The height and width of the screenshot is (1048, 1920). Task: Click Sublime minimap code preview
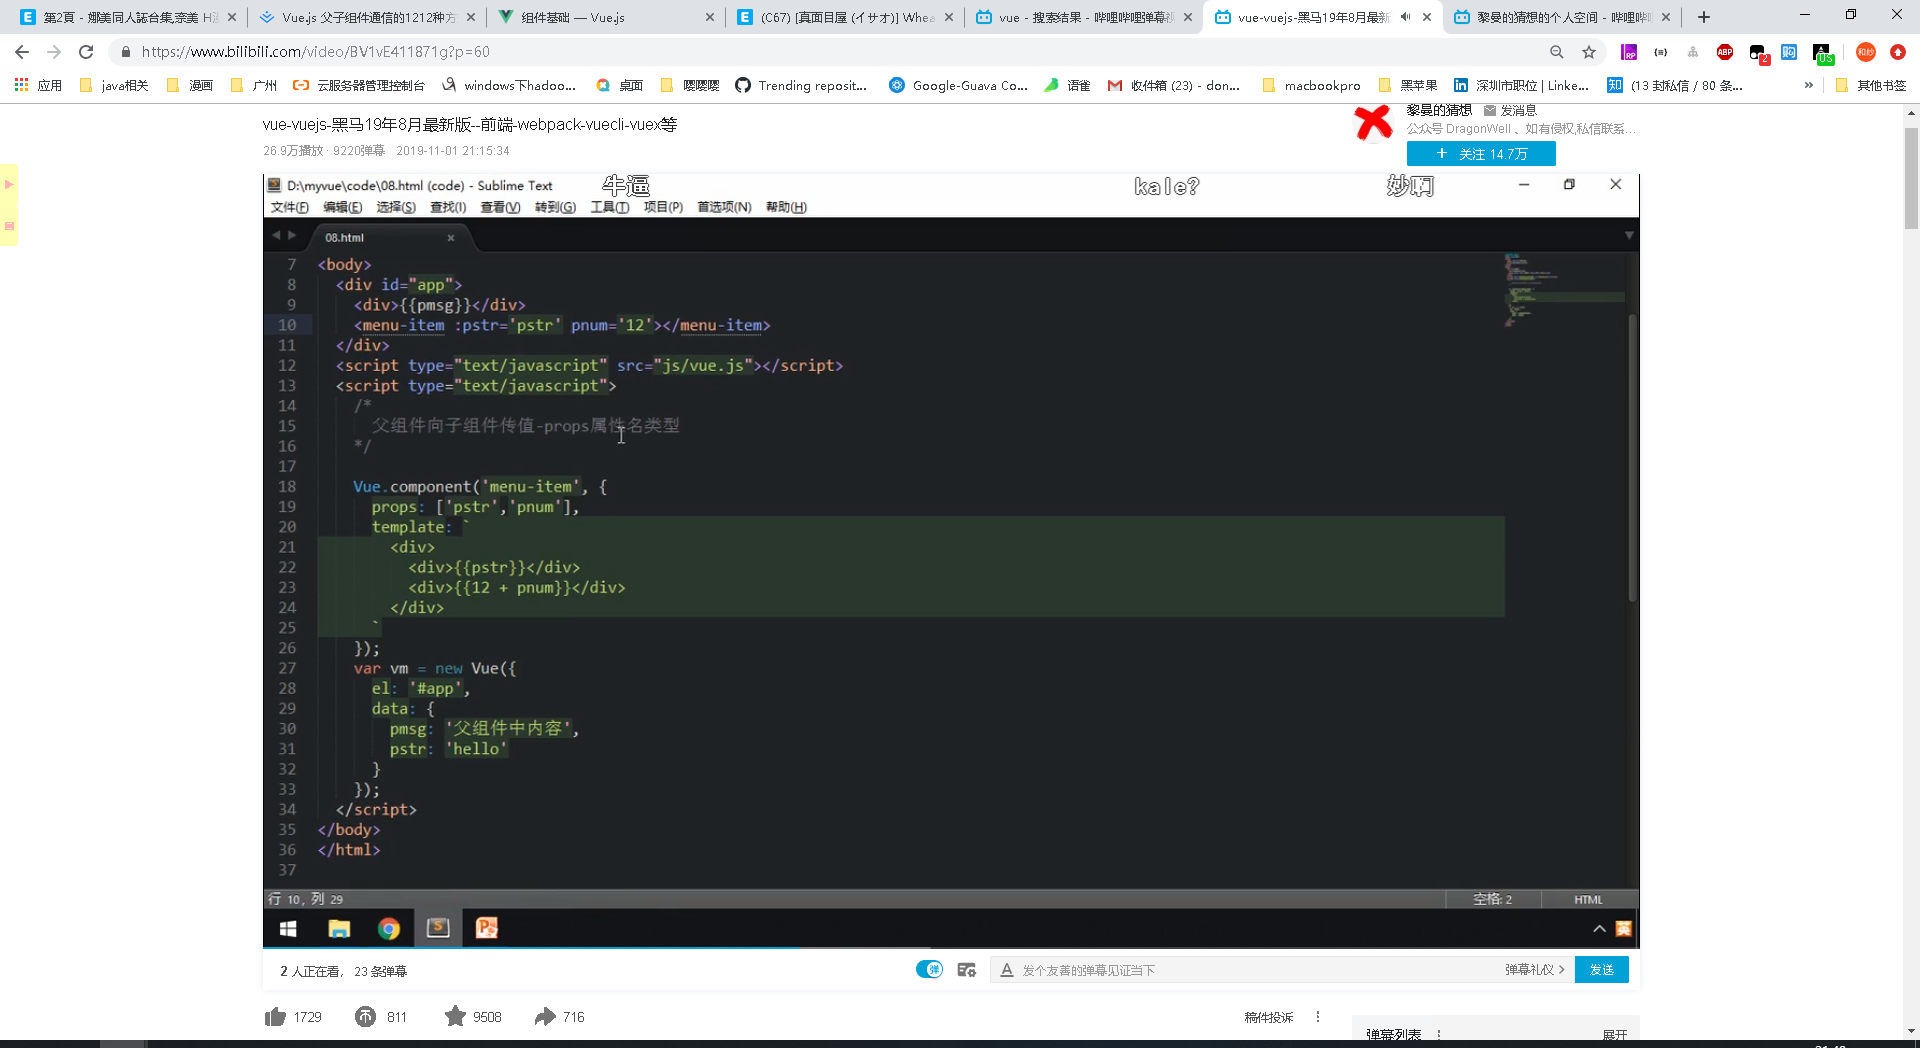[1564, 290]
